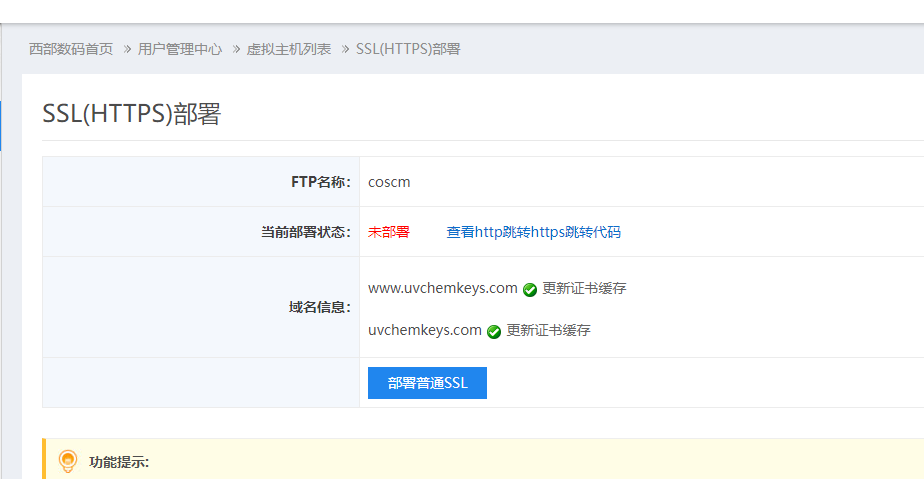Navigate to 虚拟主机列表 in the breadcrumb
The height and width of the screenshot is (479, 924).
(289, 49)
